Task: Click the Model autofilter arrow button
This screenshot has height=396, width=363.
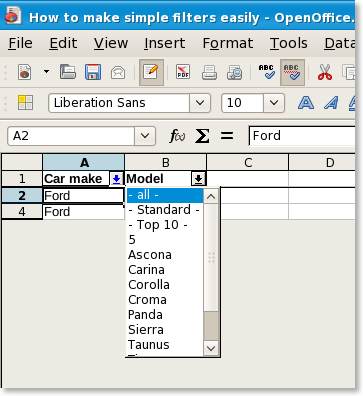Action: [198, 179]
